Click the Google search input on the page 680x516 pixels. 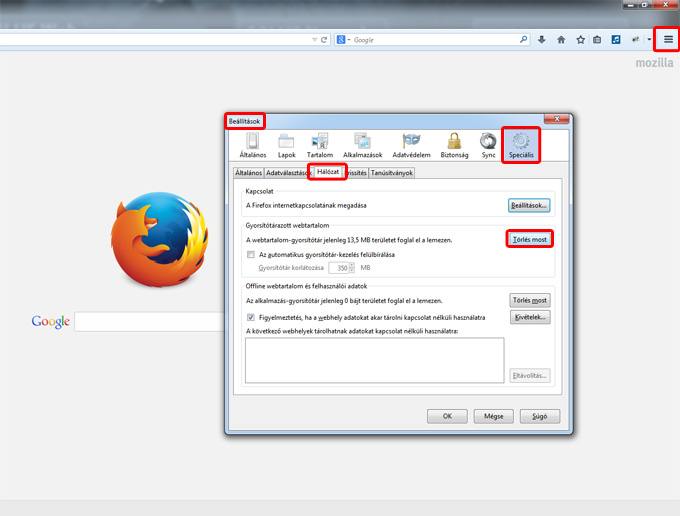(x=150, y=321)
